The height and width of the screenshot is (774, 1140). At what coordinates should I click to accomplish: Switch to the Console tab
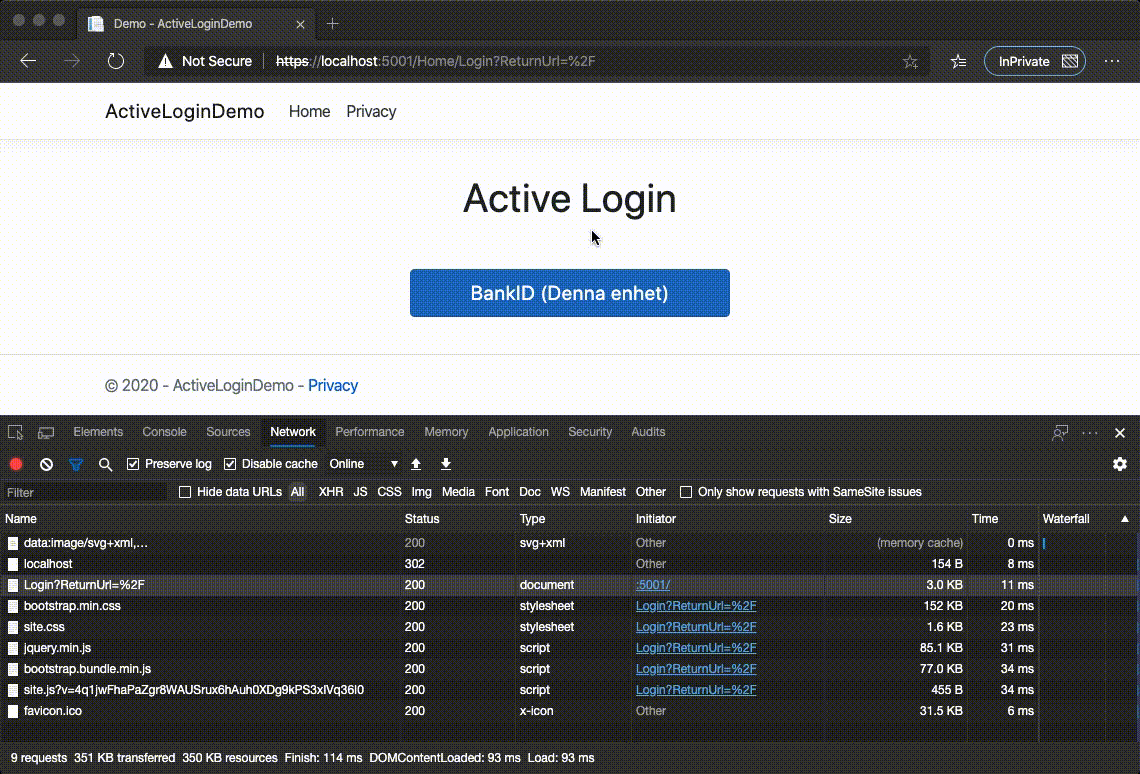[164, 432]
